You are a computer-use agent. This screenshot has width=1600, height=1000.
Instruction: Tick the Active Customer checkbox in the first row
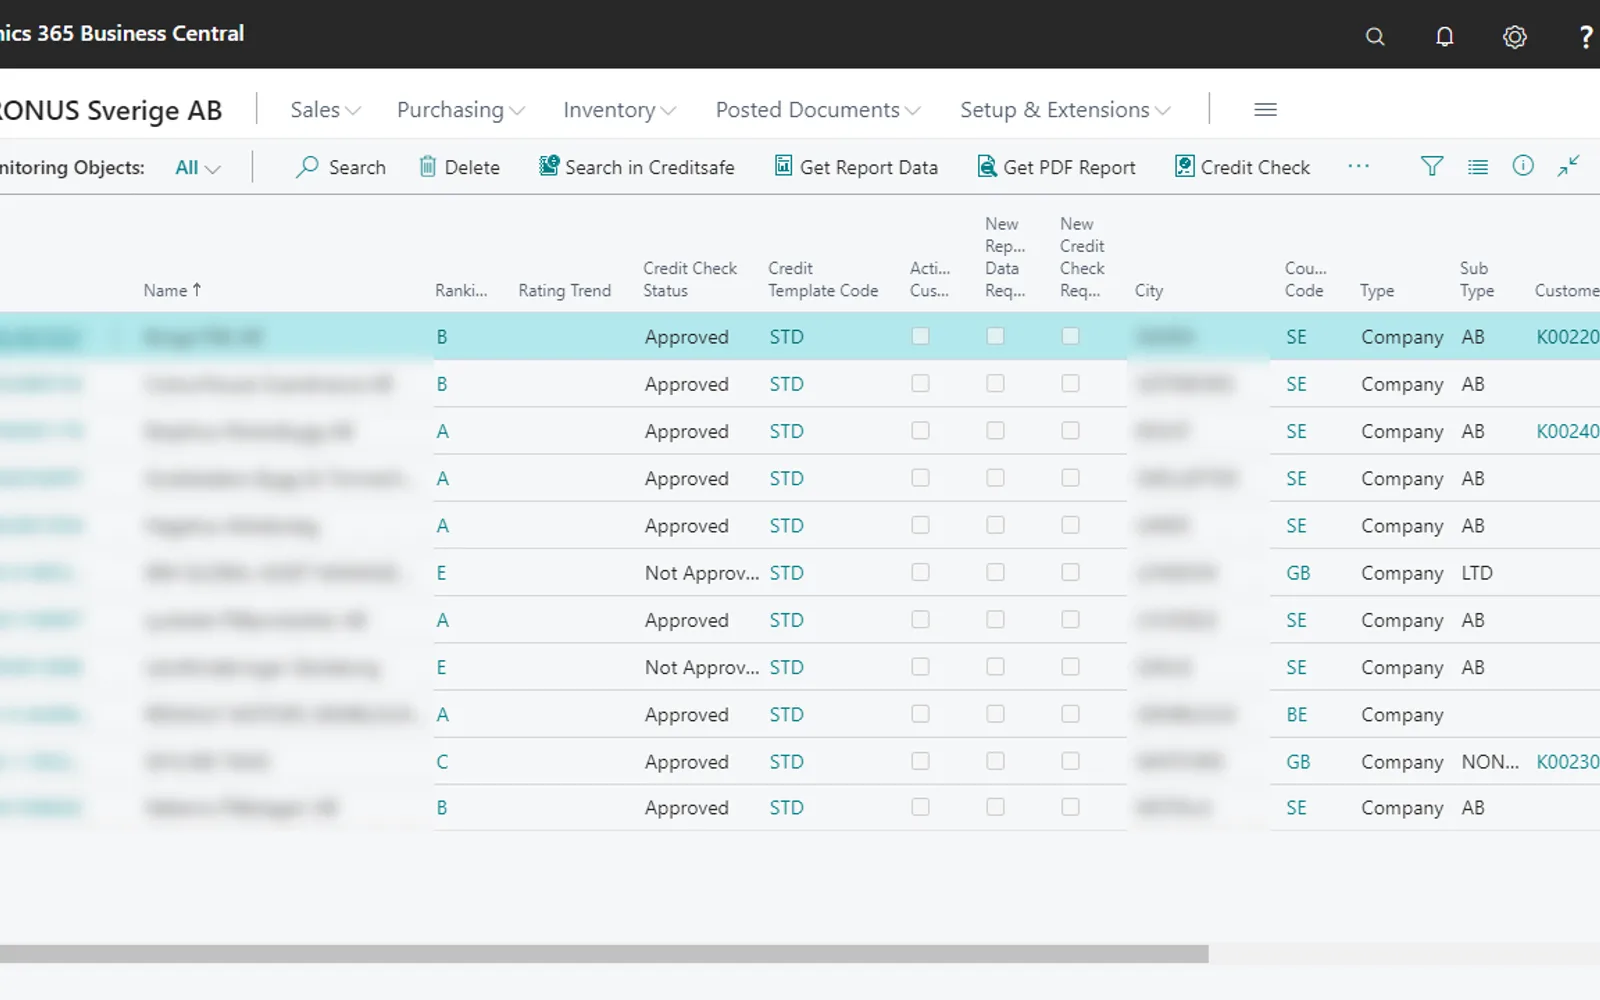tap(920, 336)
